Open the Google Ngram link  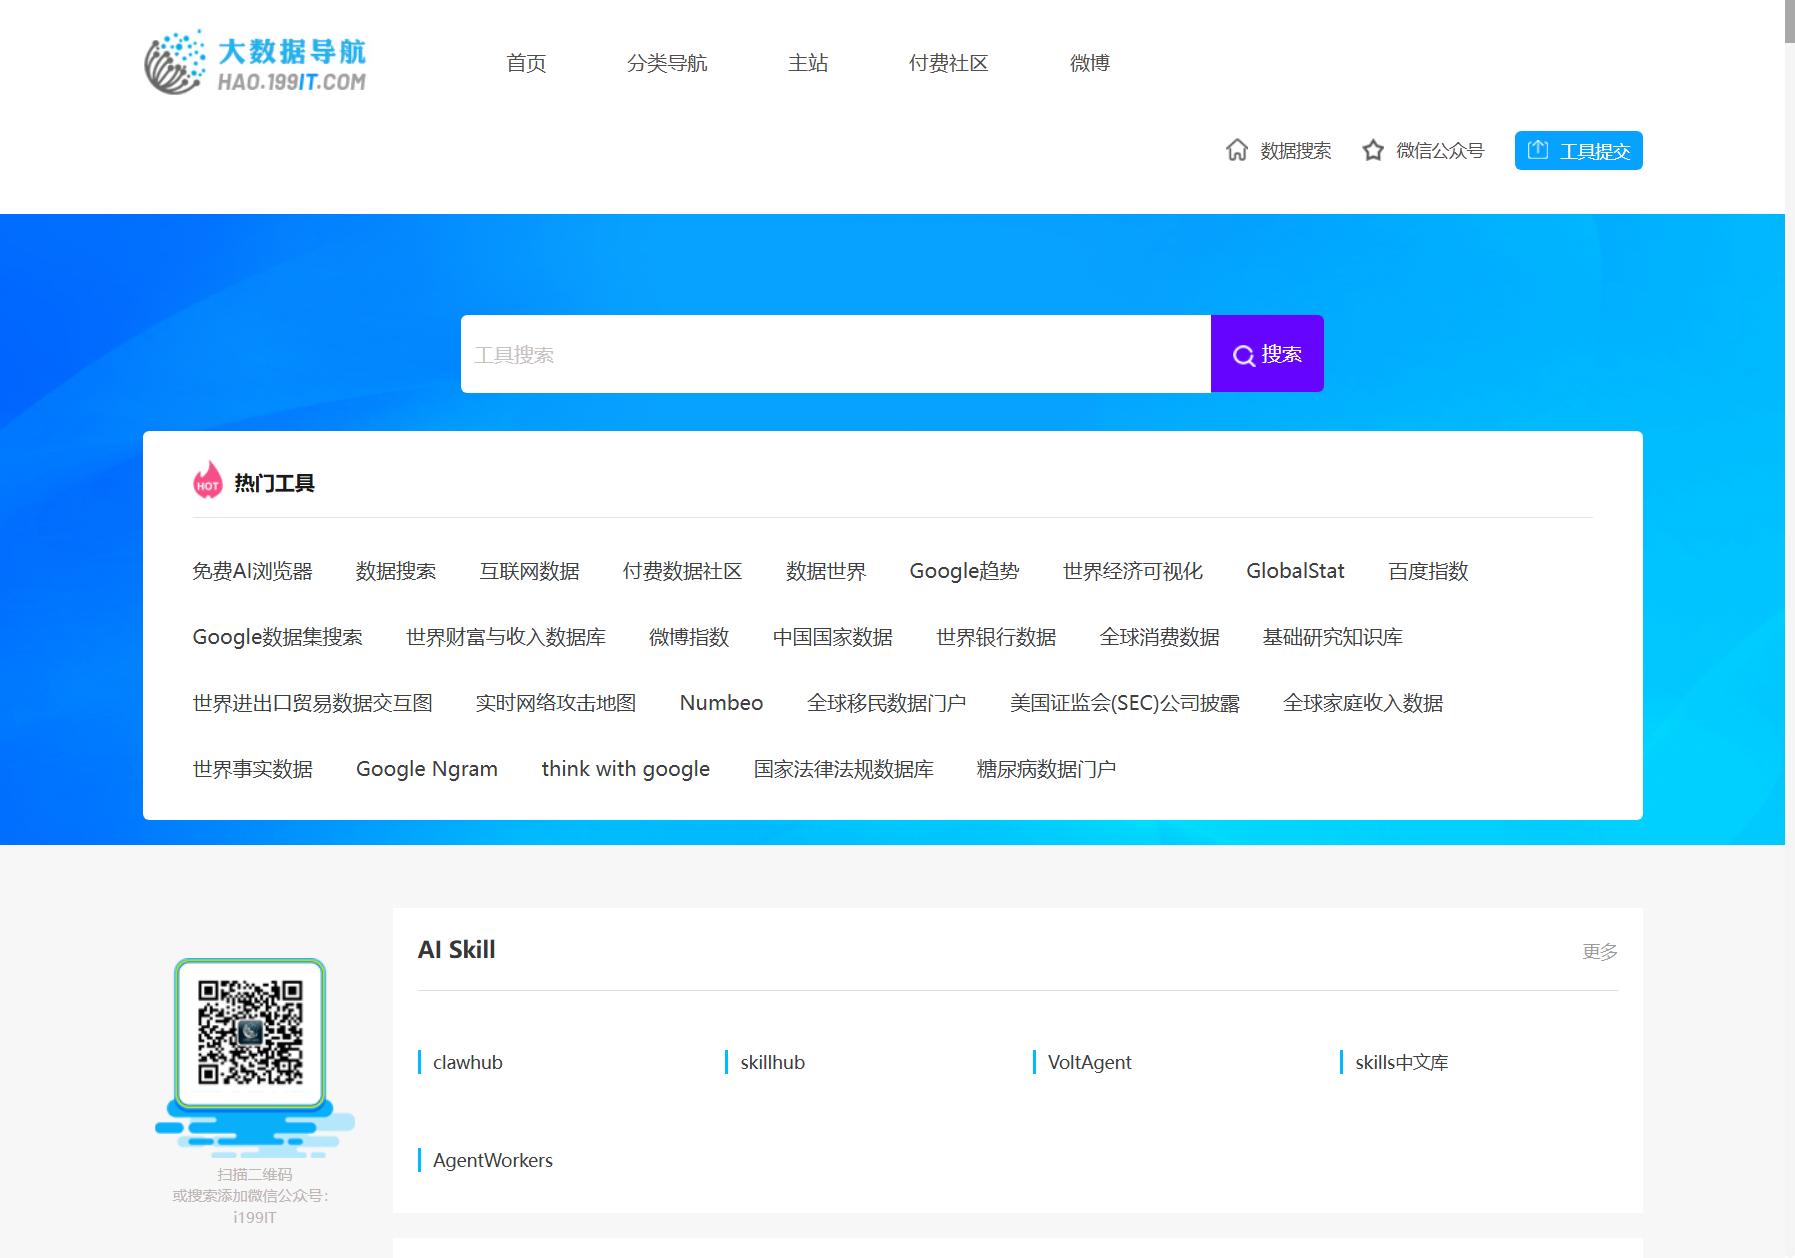pyautogui.click(x=427, y=769)
